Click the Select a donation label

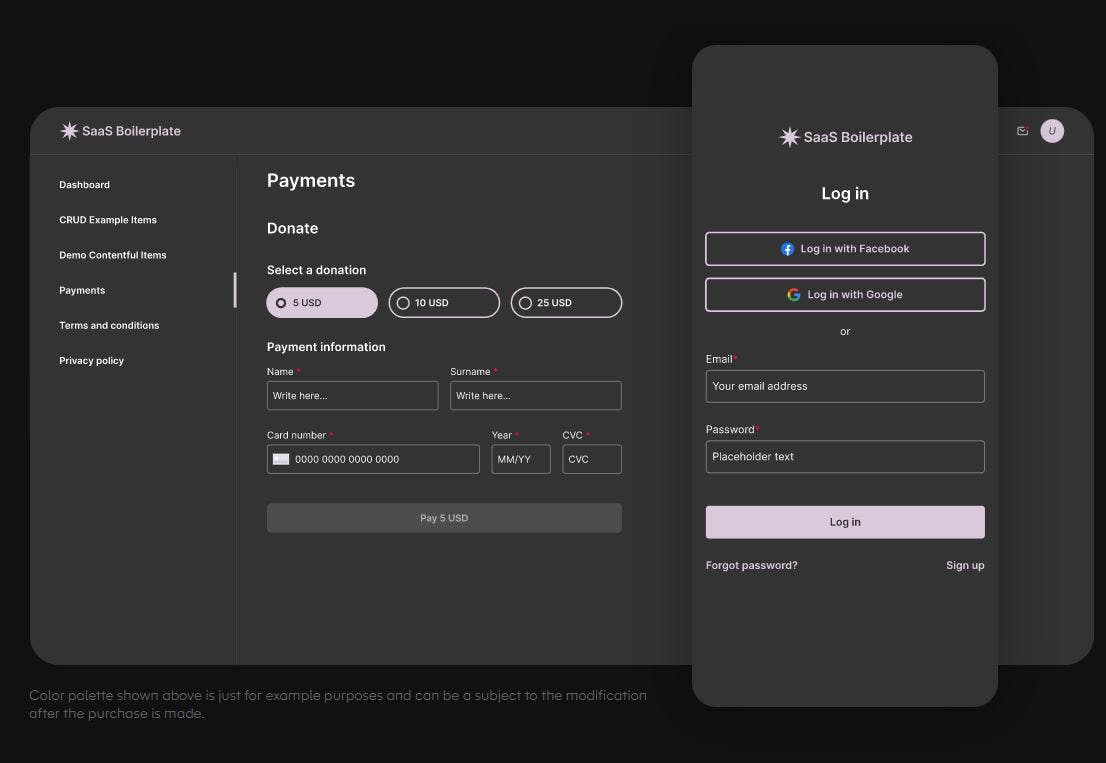pyautogui.click(x=317, y=270)
